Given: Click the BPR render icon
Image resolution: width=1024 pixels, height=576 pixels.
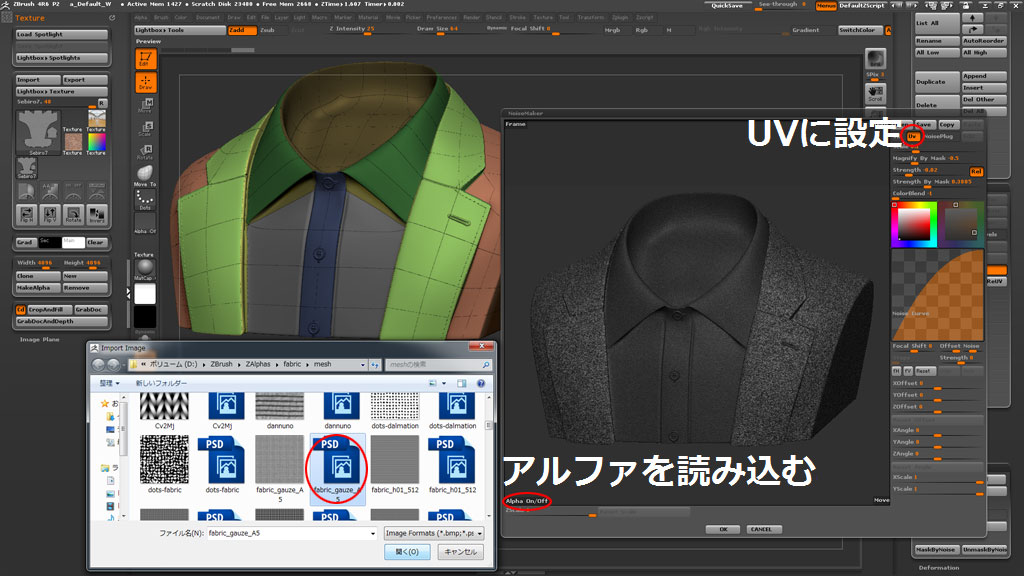Looking at the screenshot, I should coord(875,59).
